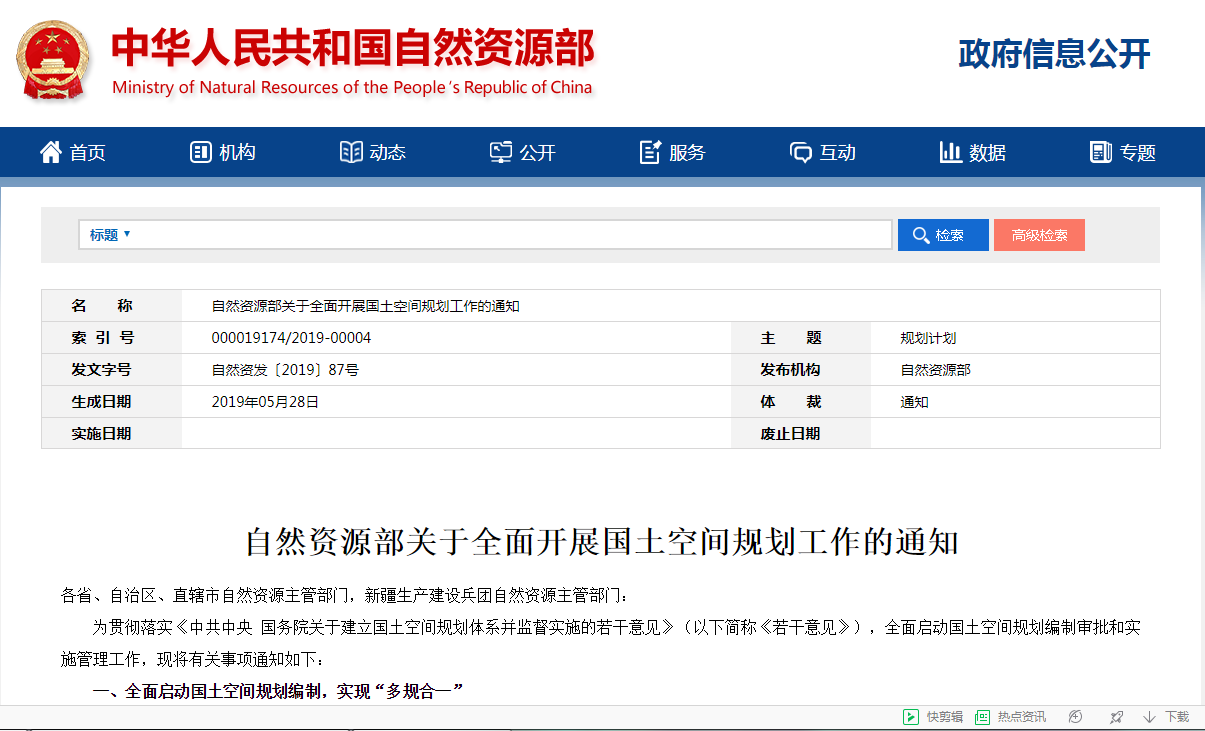The image size is (1205, 731).
Task: Open the 互动 menu item
Action: tap(837, 153)
